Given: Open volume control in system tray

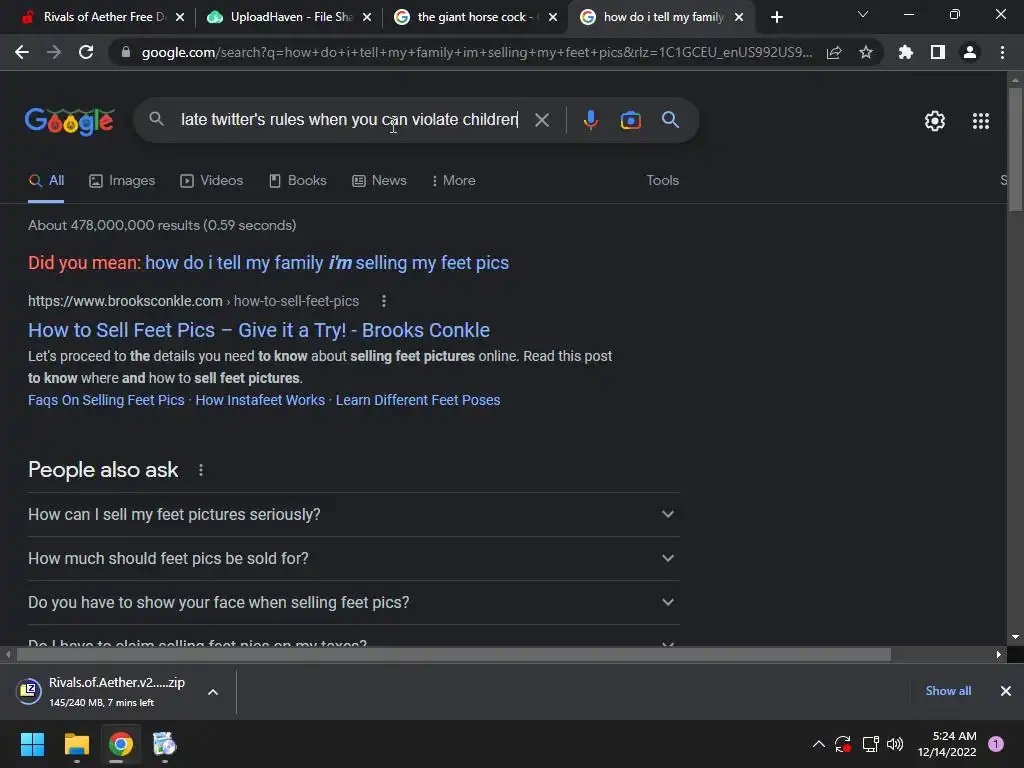Looking at the screenshot, I should 895,744.
